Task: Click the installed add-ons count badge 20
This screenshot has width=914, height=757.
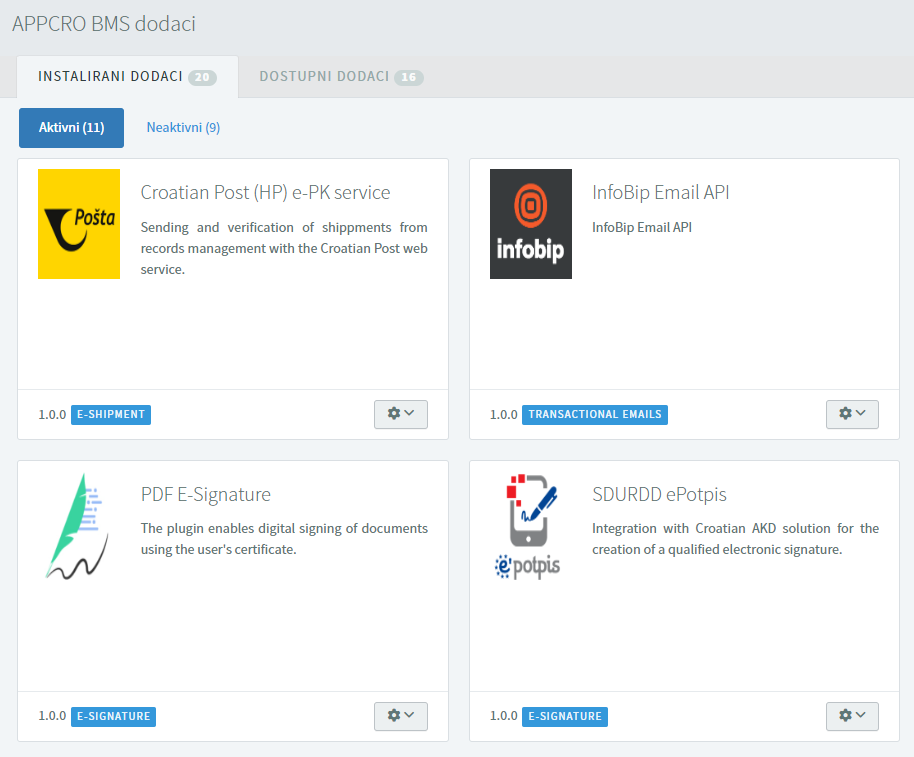Action: [202, 78]
